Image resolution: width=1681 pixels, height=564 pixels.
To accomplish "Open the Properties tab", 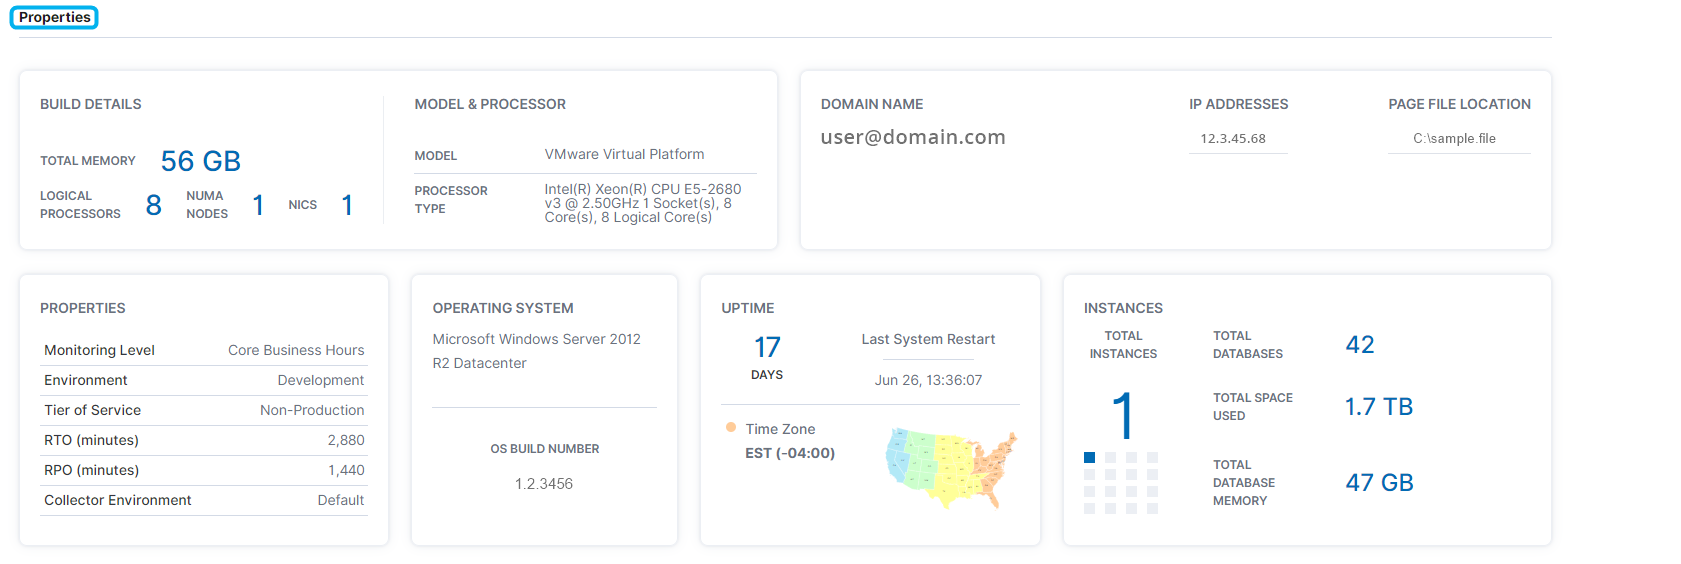I will coord(54,17).
